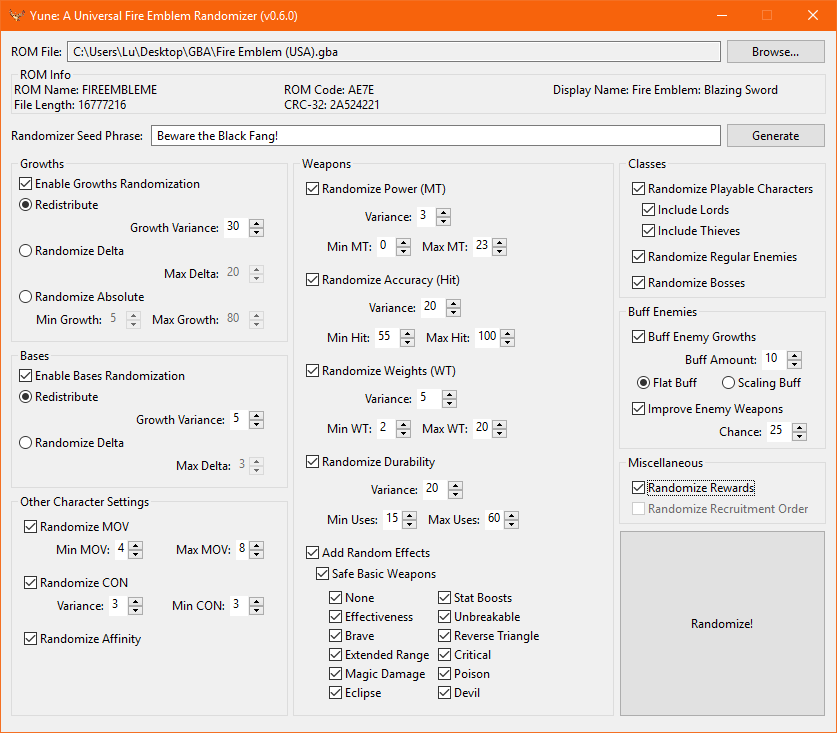
Task: Toggle Include Lords checkbox
Action: click(649, 210)
